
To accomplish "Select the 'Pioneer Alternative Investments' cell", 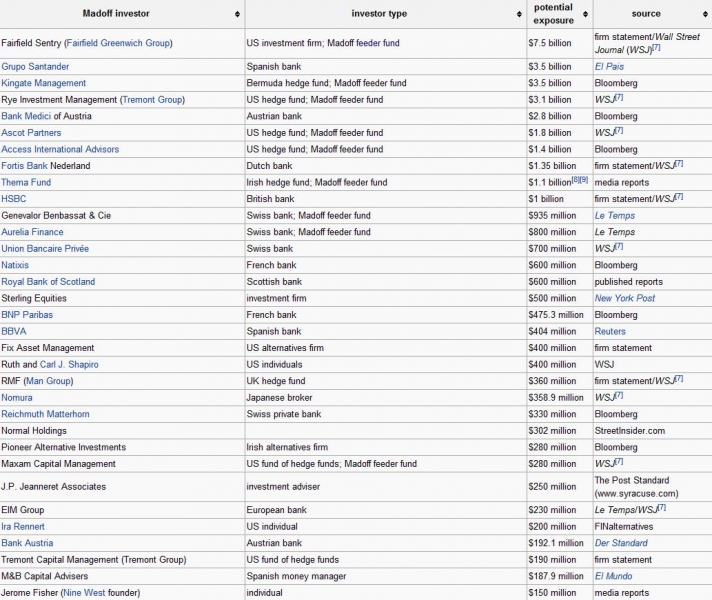I will coord(122,447).
